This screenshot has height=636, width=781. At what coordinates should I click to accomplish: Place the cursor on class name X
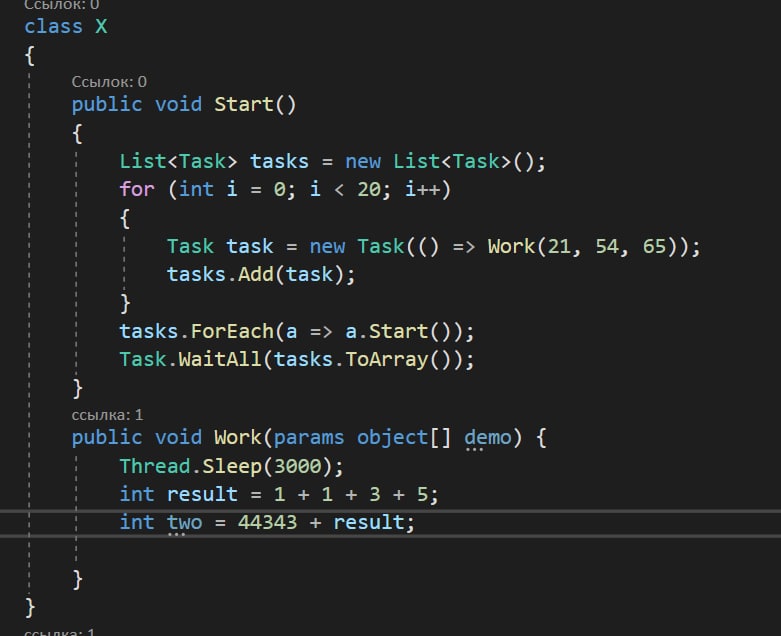pos(101,26)
